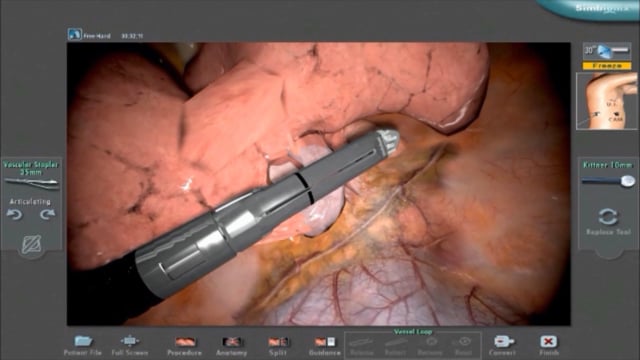640x360 pixels.
Task: Click the 30° scope camera icon
Action: click(x=607, y=51)
